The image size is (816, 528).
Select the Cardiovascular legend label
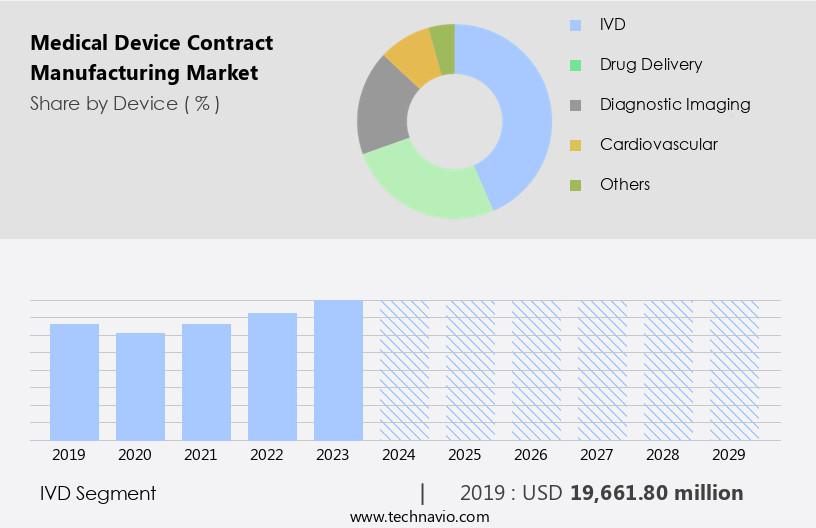click(658, 144)
